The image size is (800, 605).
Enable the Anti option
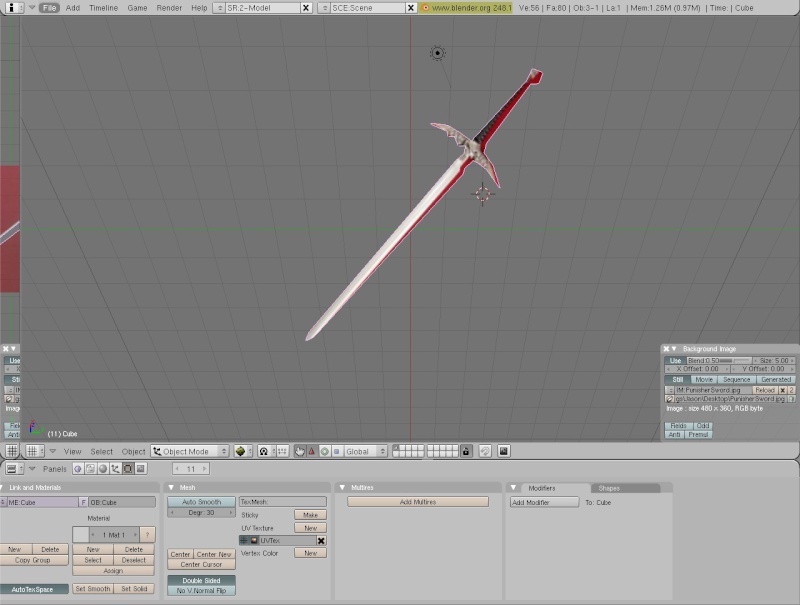click(674, 435)
